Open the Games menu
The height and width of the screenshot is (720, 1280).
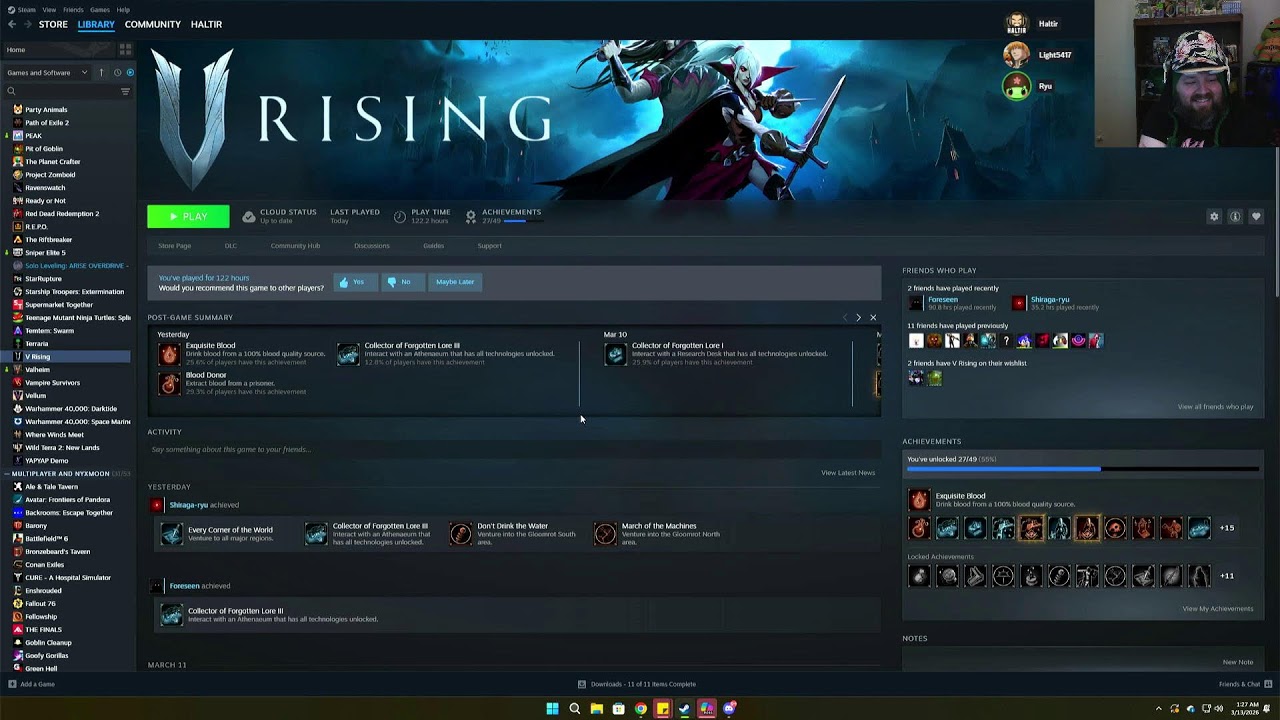tap(100, 10)
